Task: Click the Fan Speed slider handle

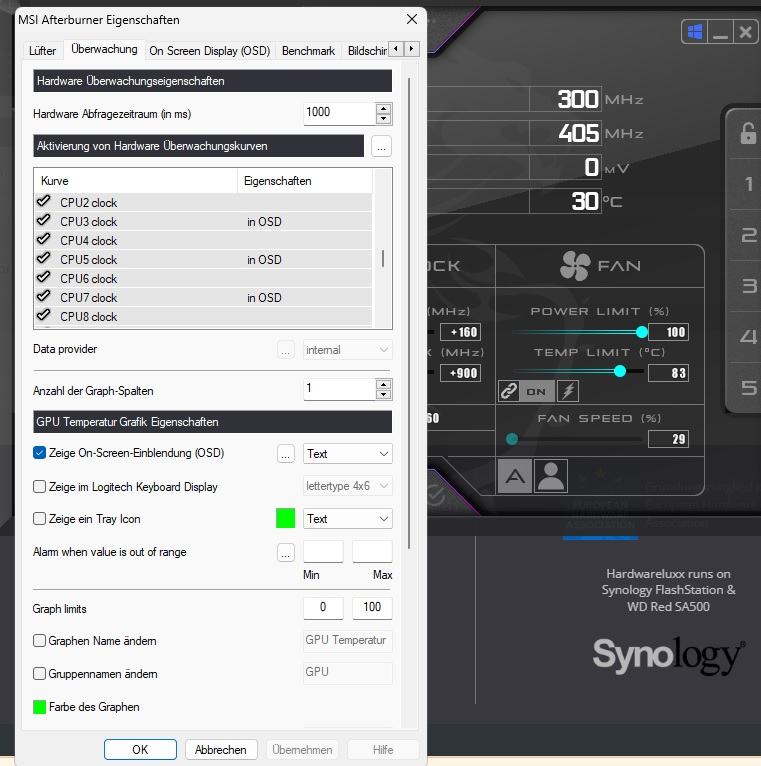Action: point(512,439)
